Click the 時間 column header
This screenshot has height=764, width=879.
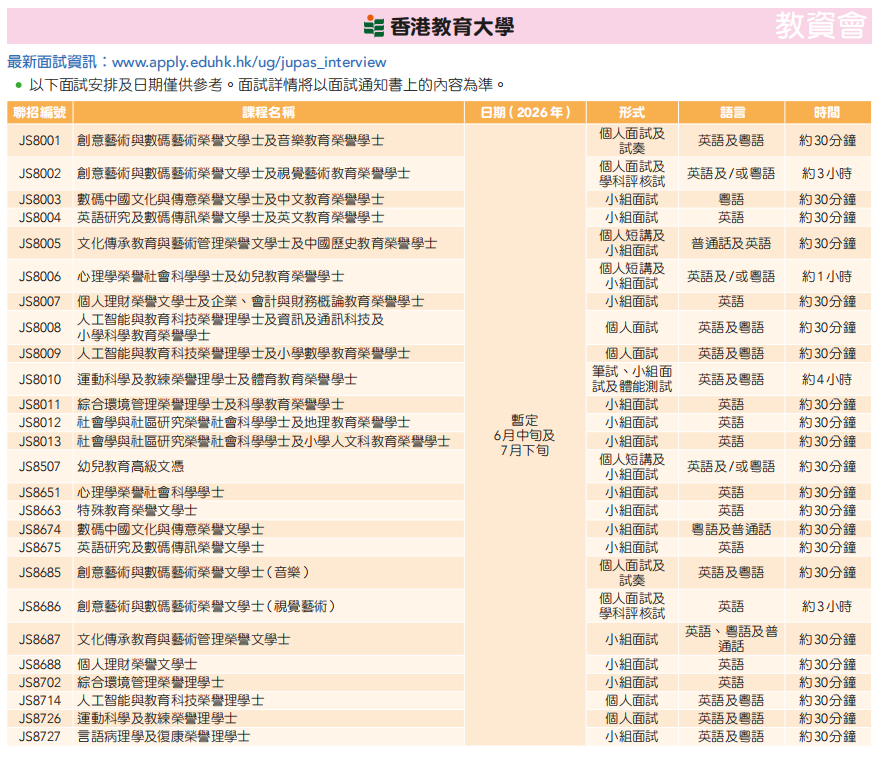[x=827, y=113]
